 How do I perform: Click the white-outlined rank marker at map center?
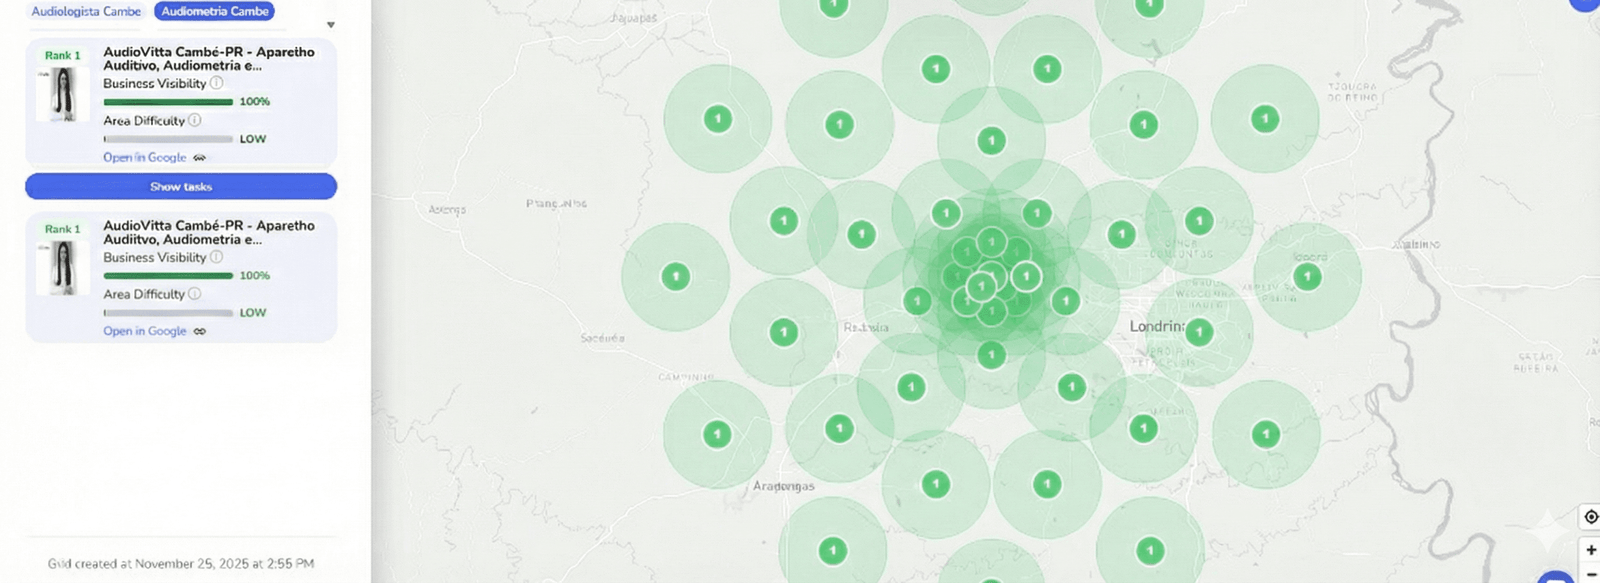(1026, 276)
